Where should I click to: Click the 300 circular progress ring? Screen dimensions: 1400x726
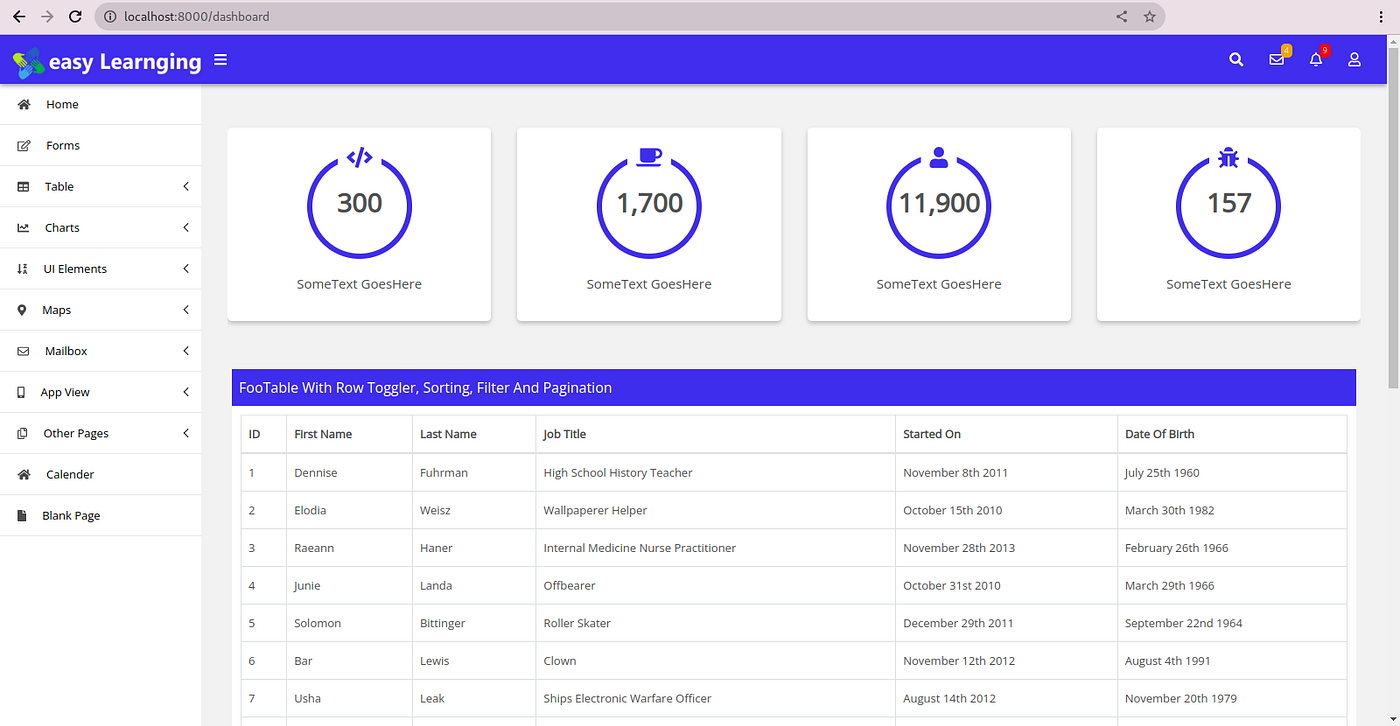pos(359,206)
